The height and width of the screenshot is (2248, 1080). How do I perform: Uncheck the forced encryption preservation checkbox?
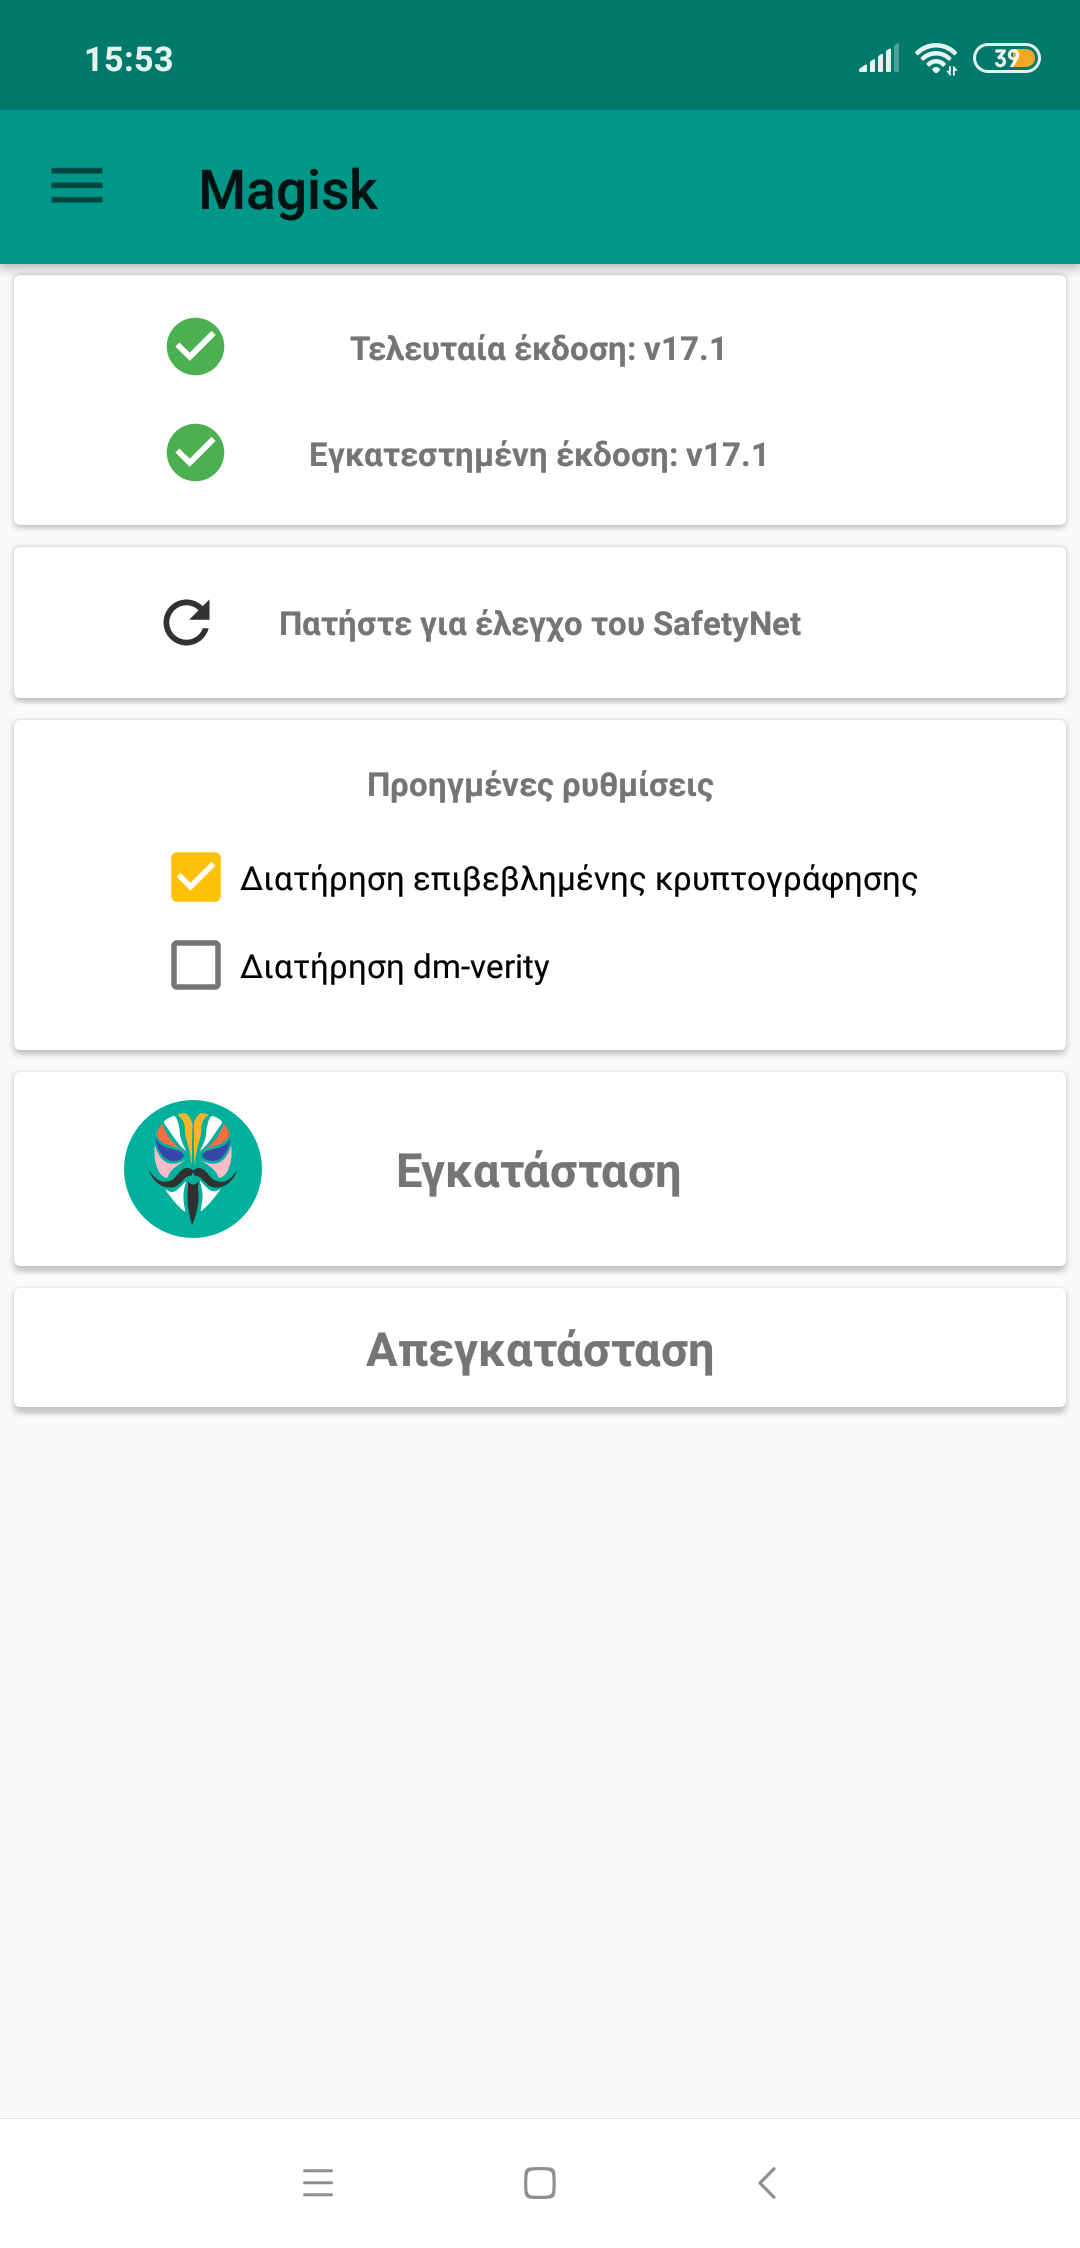click(x=196, y=877)
